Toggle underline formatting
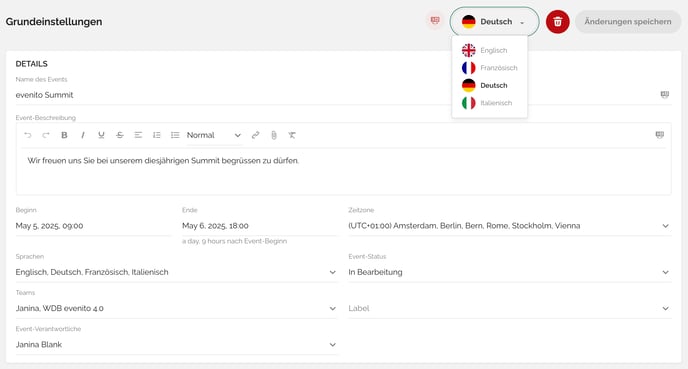This screenshot has width=688, height=369. pyautogui.click(x=101, y=135)
